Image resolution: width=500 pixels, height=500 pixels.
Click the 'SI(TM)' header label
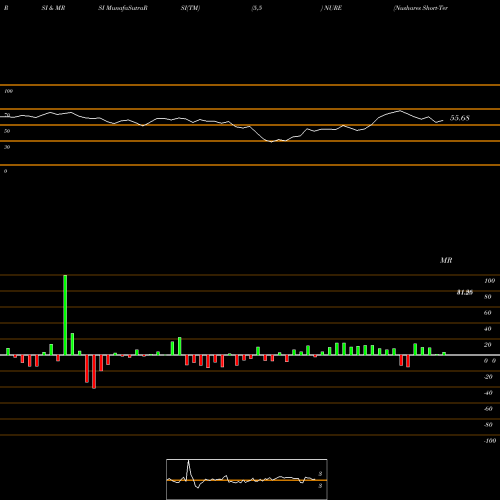tap(190, 8)
